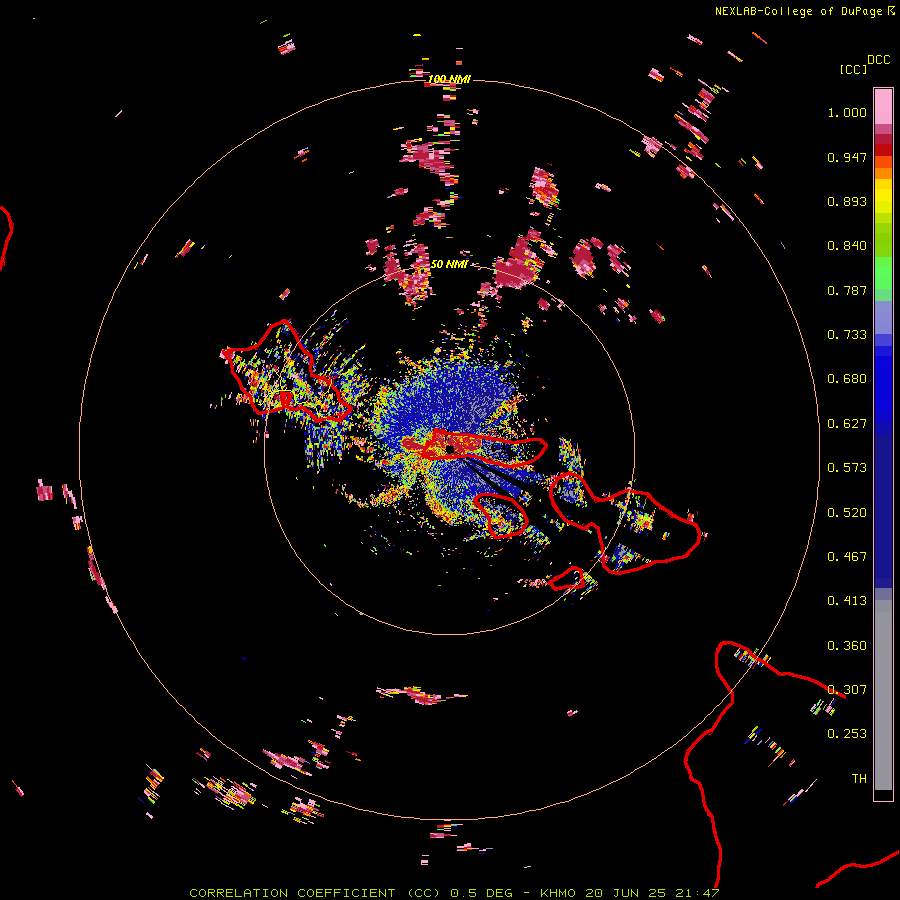Click the 100 NMI range ring label
The height and width of the screenshot is (900, 900).
tap(449, 79)
